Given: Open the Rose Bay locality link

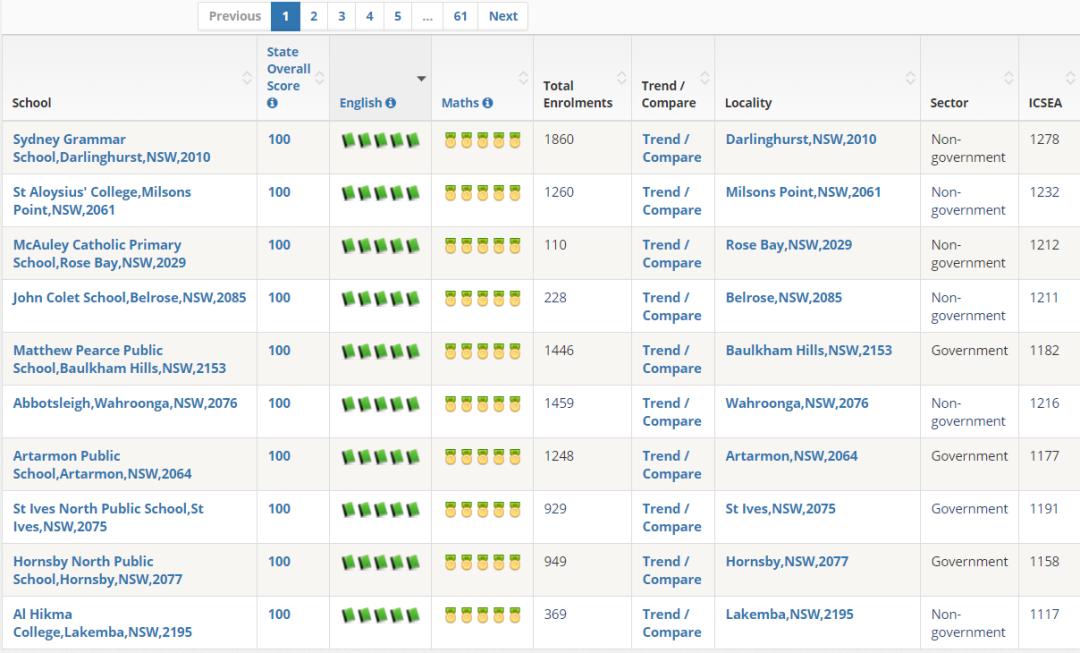Looking at the screenshot, I should pyautogui.click(x=789, y=245).
